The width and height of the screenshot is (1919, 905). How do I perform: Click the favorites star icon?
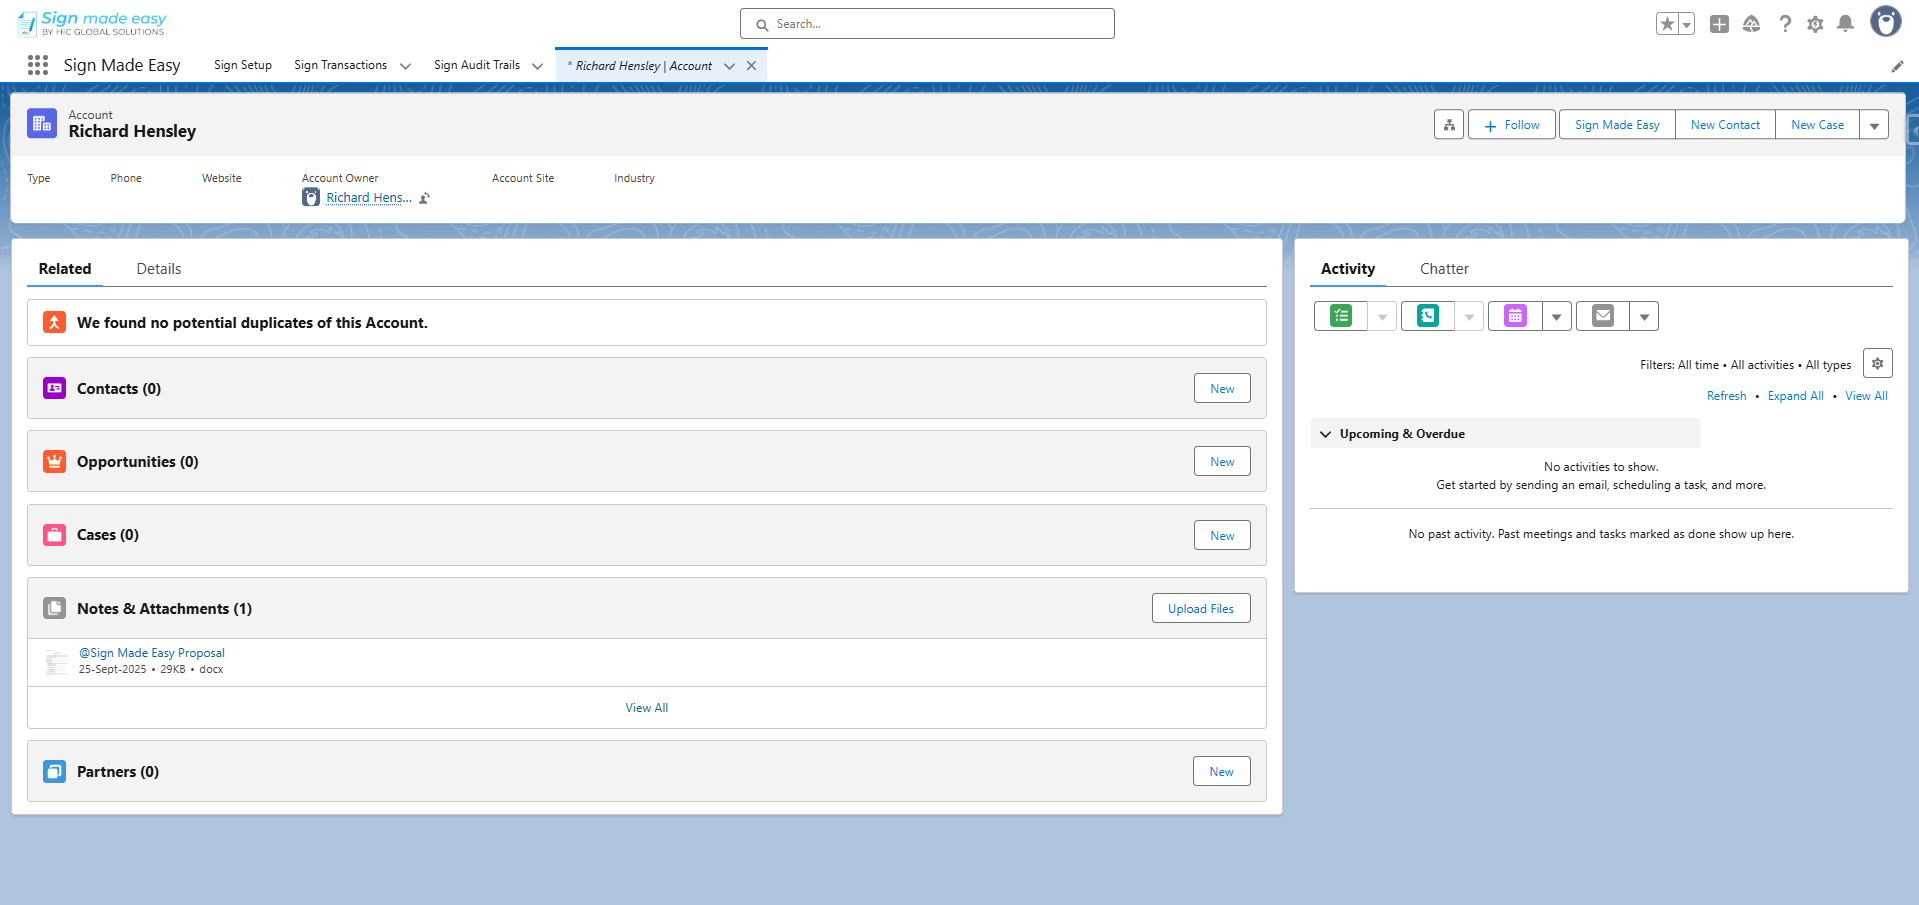click(x=1667, y=24)
